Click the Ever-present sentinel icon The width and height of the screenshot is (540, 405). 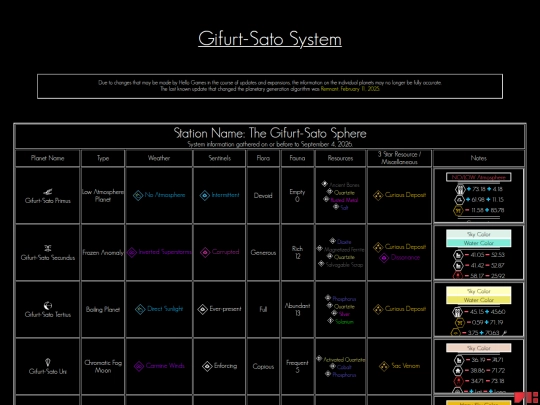point(202,309)
